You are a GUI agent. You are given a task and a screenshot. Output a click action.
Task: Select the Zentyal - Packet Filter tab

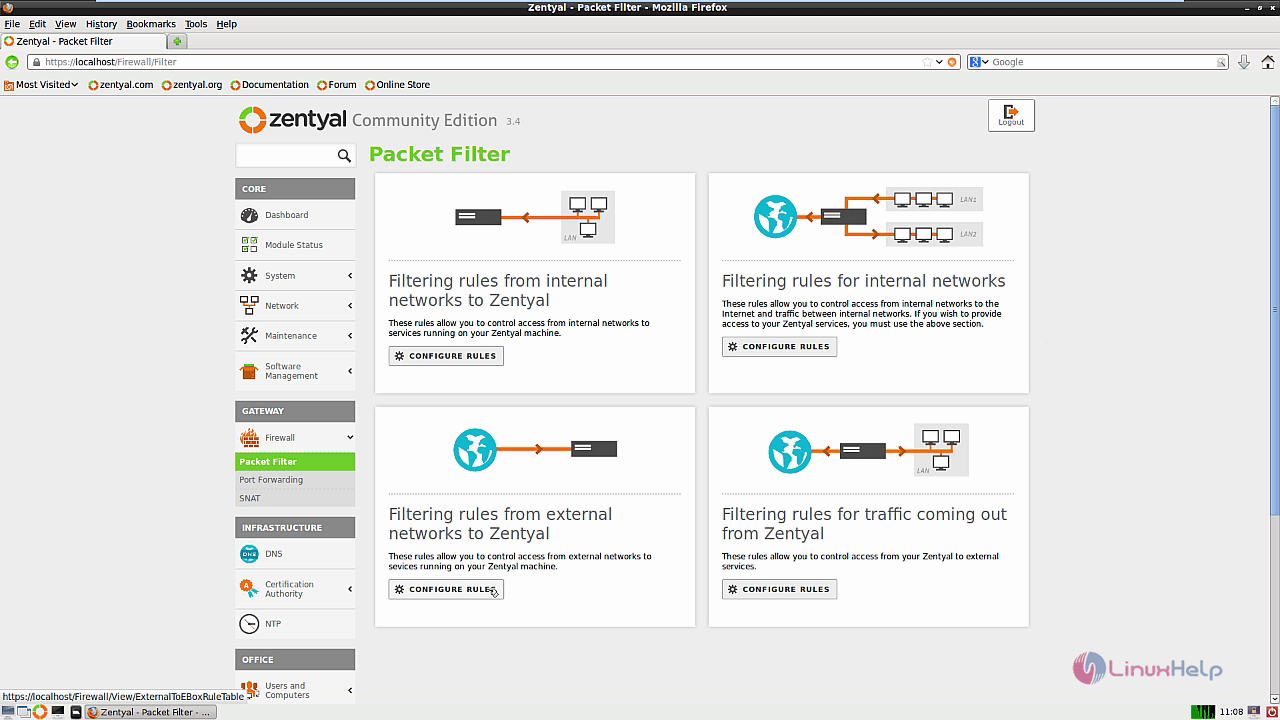[83, 41]
